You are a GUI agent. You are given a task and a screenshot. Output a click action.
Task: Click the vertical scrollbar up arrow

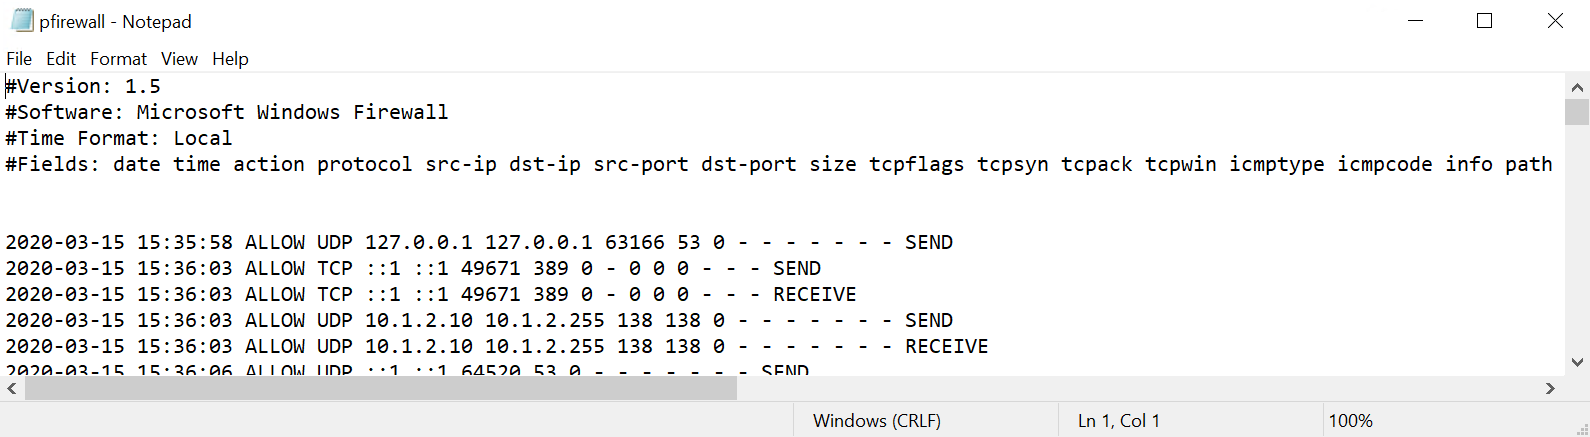click(x=1577, y=87)
